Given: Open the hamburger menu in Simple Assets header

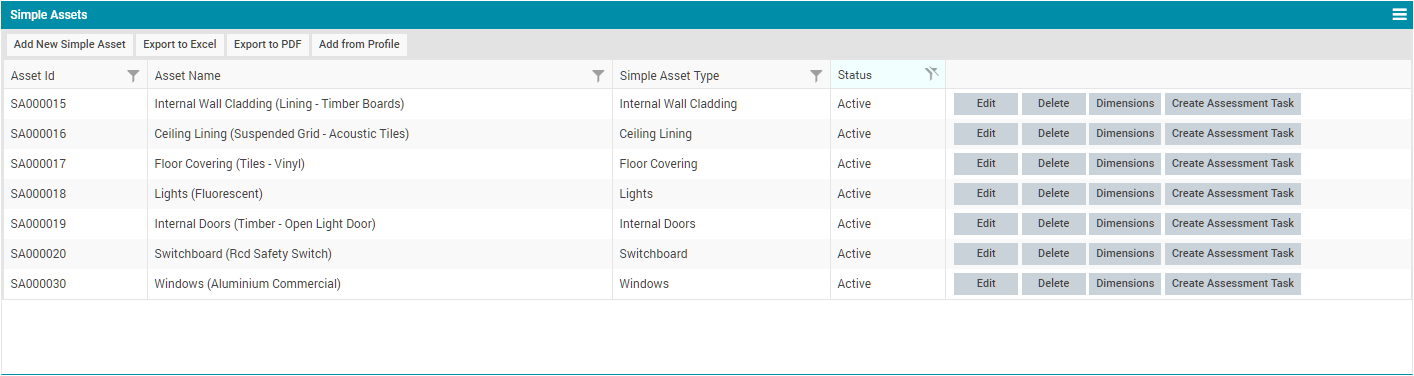Looking at the screenshot, I should tap(1400, 15).
